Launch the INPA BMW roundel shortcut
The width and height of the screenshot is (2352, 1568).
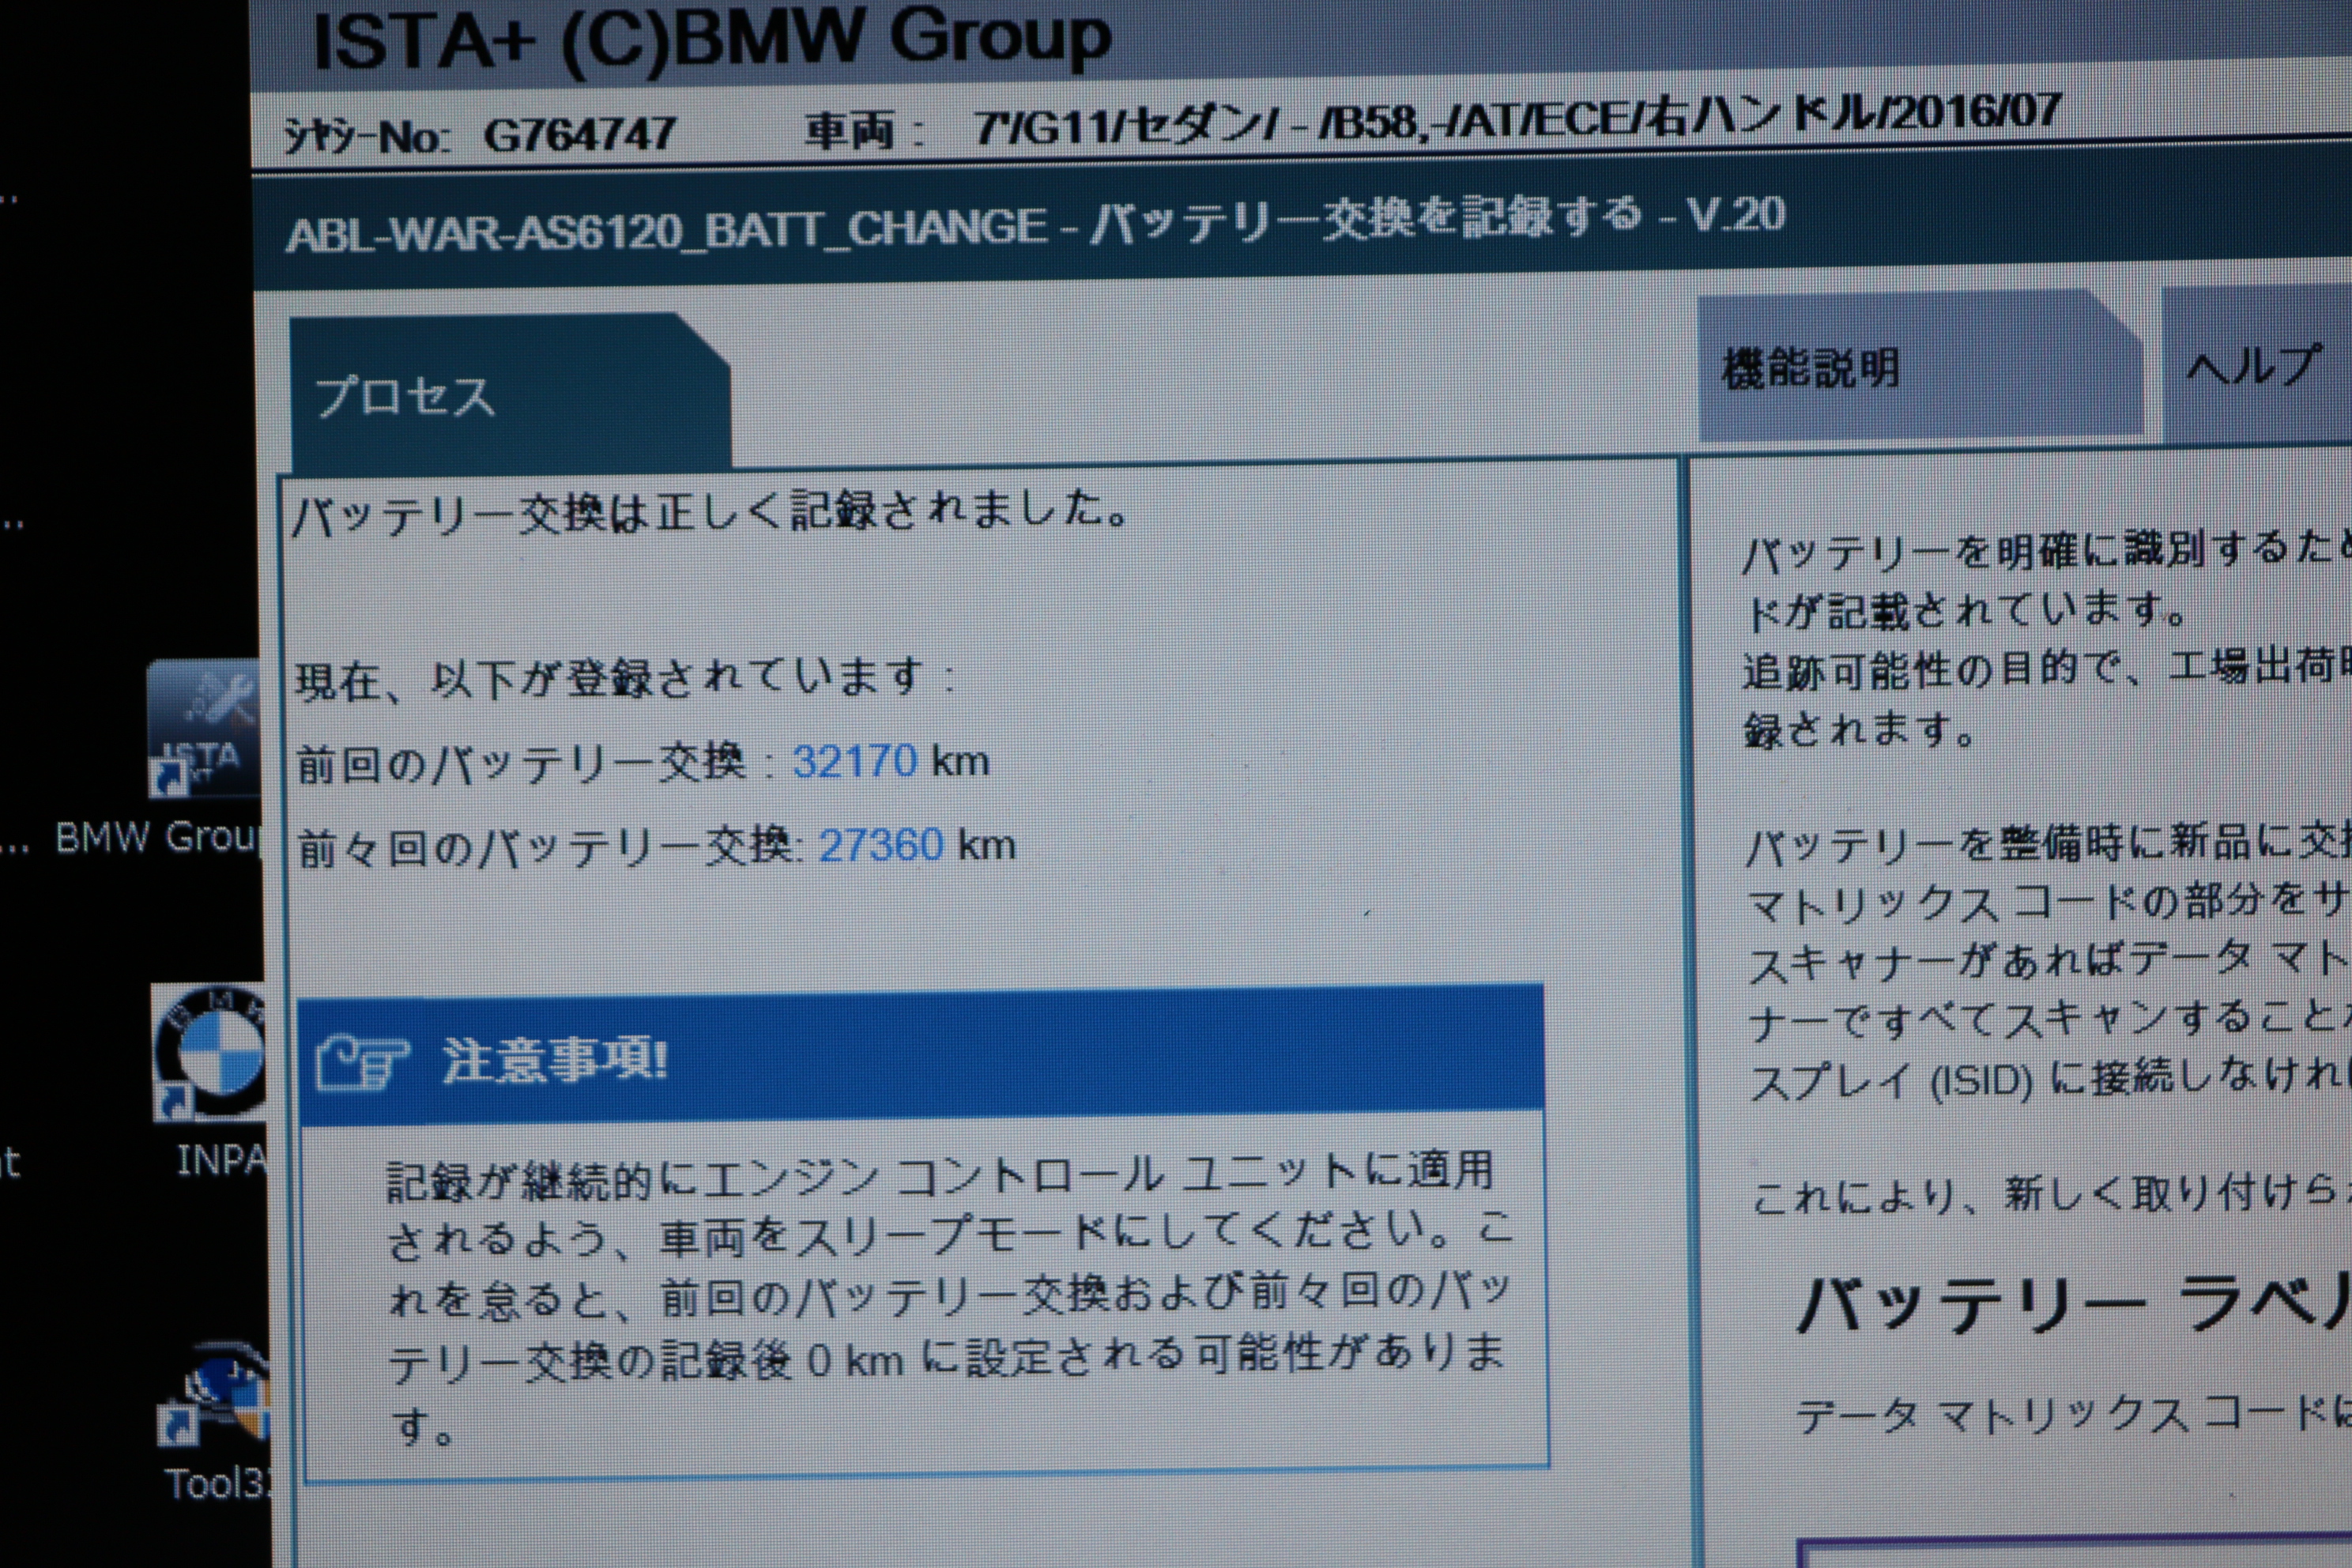pos(209,1051)
